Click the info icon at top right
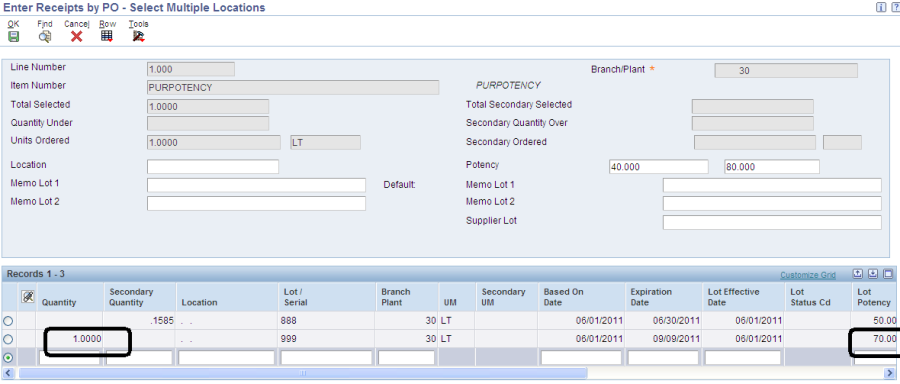This screenshot has height=384, width=900. 880,7
